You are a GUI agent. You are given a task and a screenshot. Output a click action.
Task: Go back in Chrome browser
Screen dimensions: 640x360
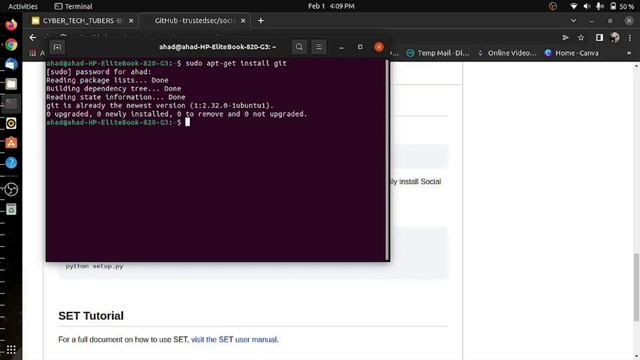coord(33,38)
